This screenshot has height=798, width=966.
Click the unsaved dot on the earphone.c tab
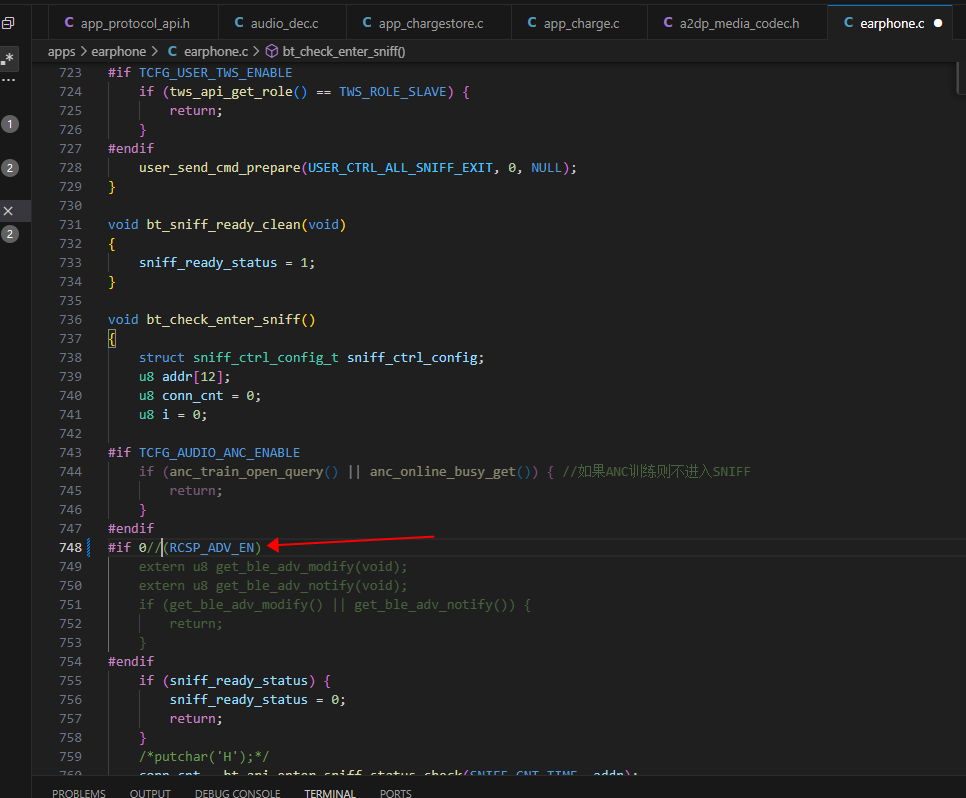pyautogui.click(x=938, y=23)
